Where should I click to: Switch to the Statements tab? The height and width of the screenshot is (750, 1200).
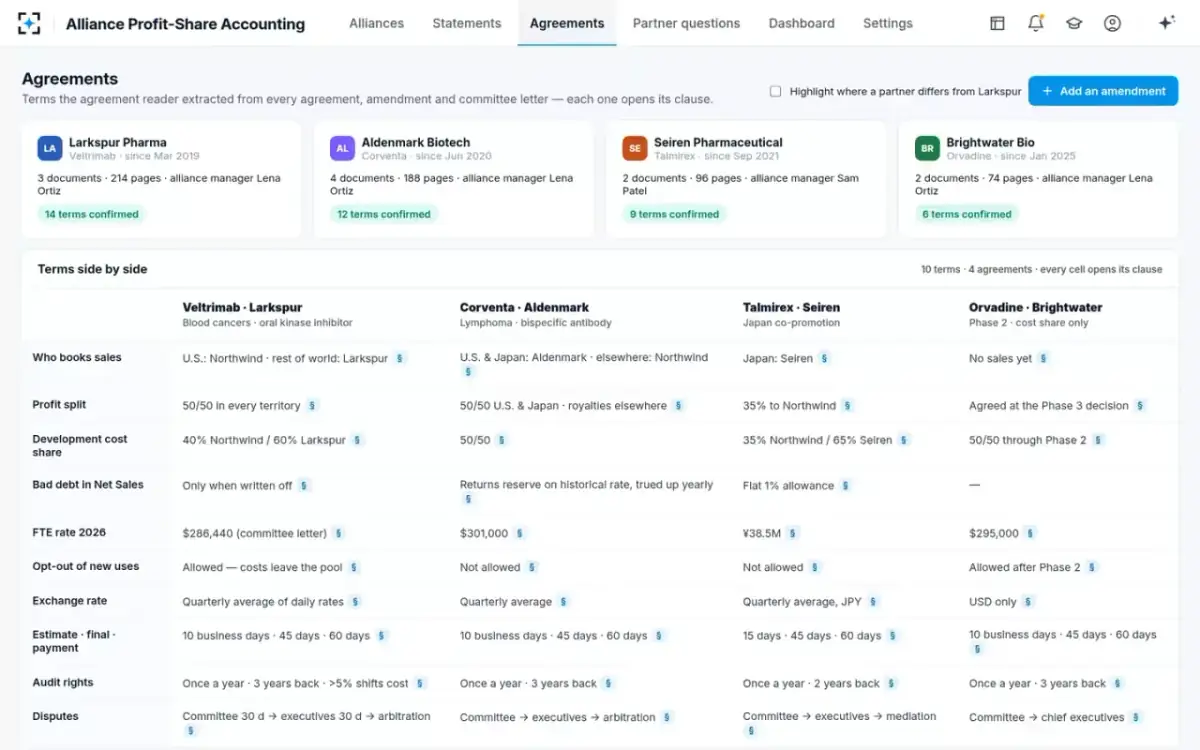pos(467,23)
